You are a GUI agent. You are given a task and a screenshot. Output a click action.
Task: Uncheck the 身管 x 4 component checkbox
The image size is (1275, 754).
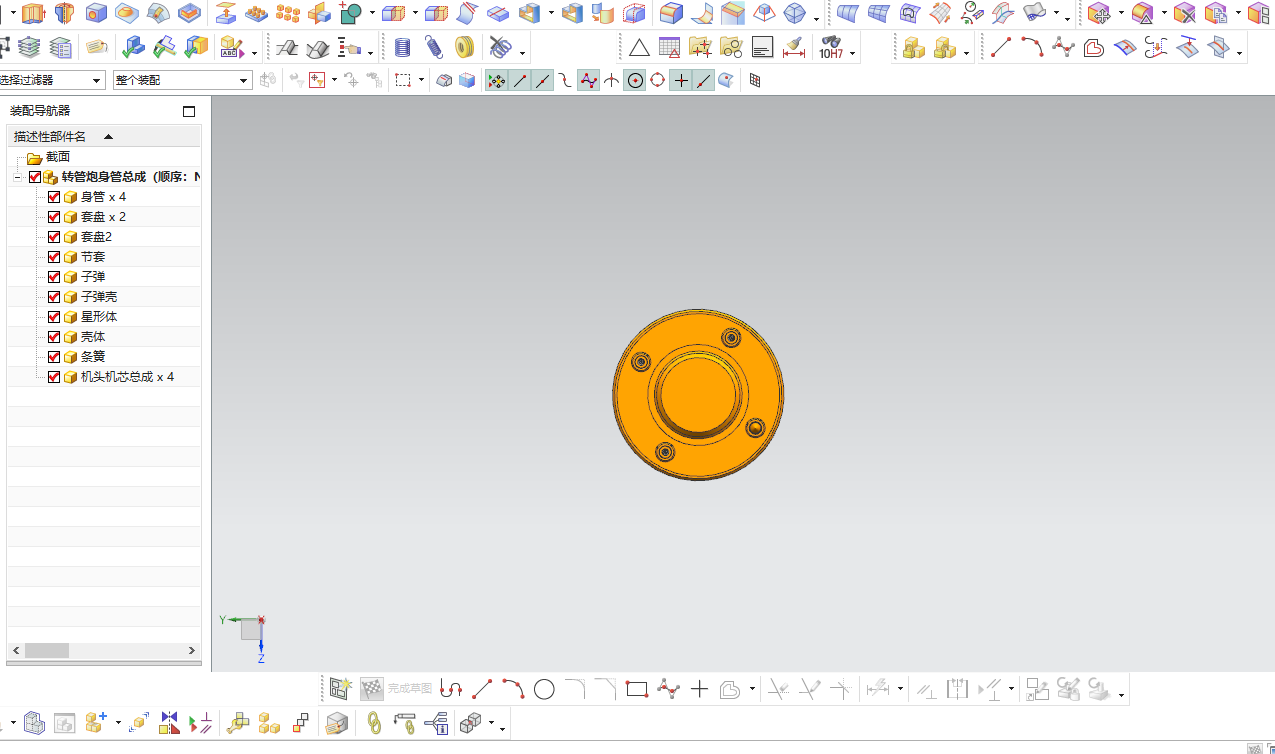coord(54,197)
